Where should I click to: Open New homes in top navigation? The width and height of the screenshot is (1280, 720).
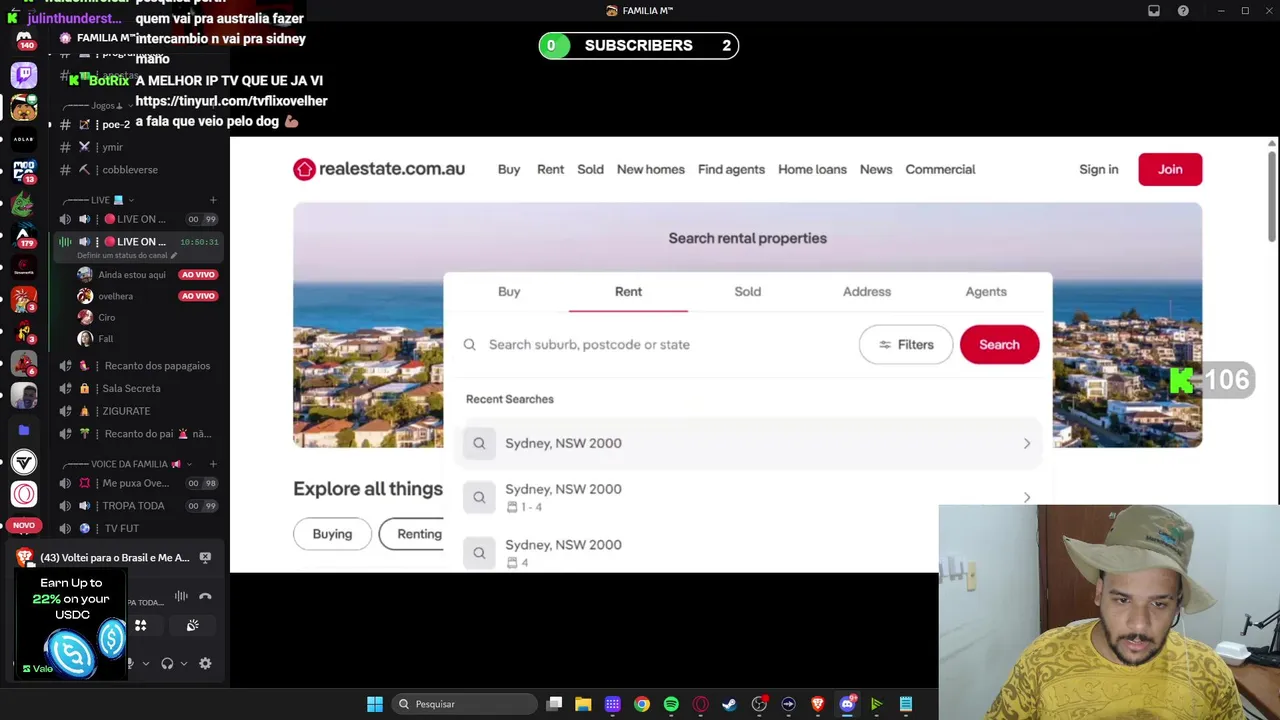pos(651,169)
